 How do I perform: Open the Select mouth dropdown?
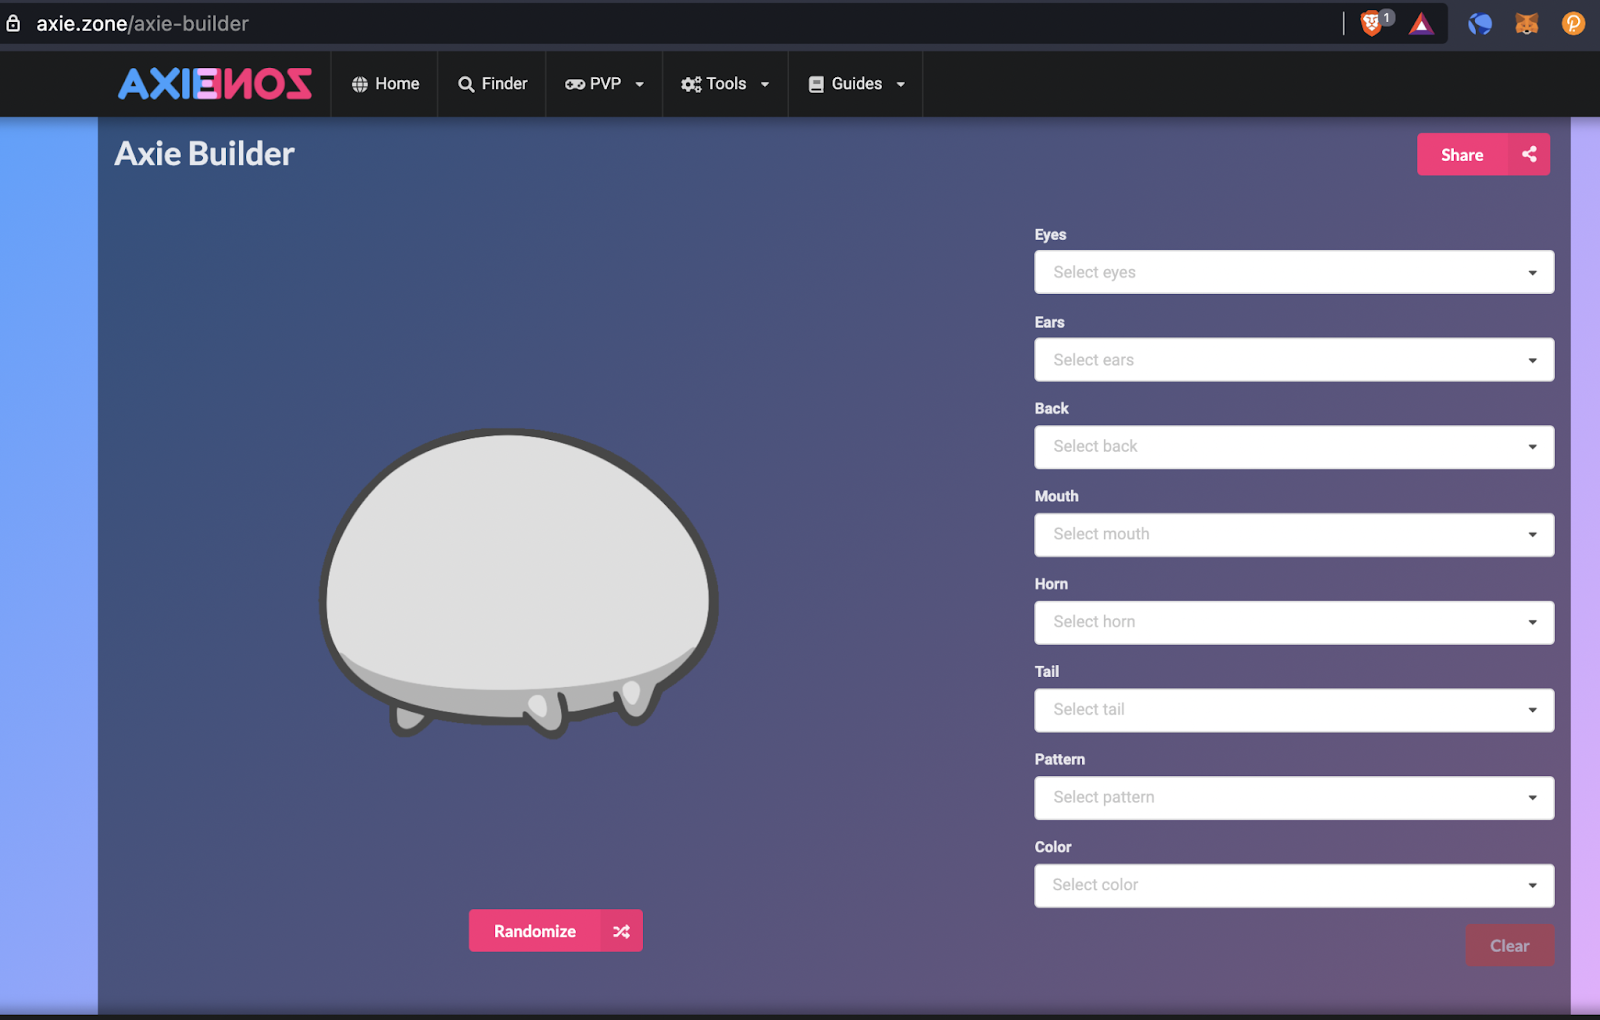(x=1294, y=535)
